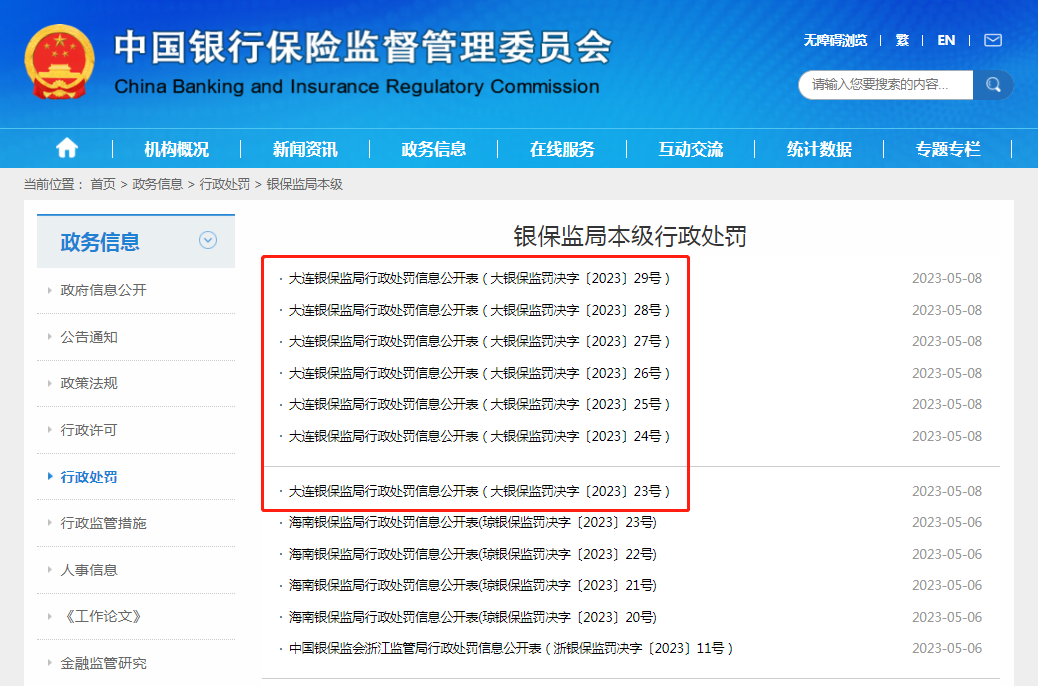
Task: Open 海南银保监局 penalty notice 22号
Action: click(x=472, y=554)
